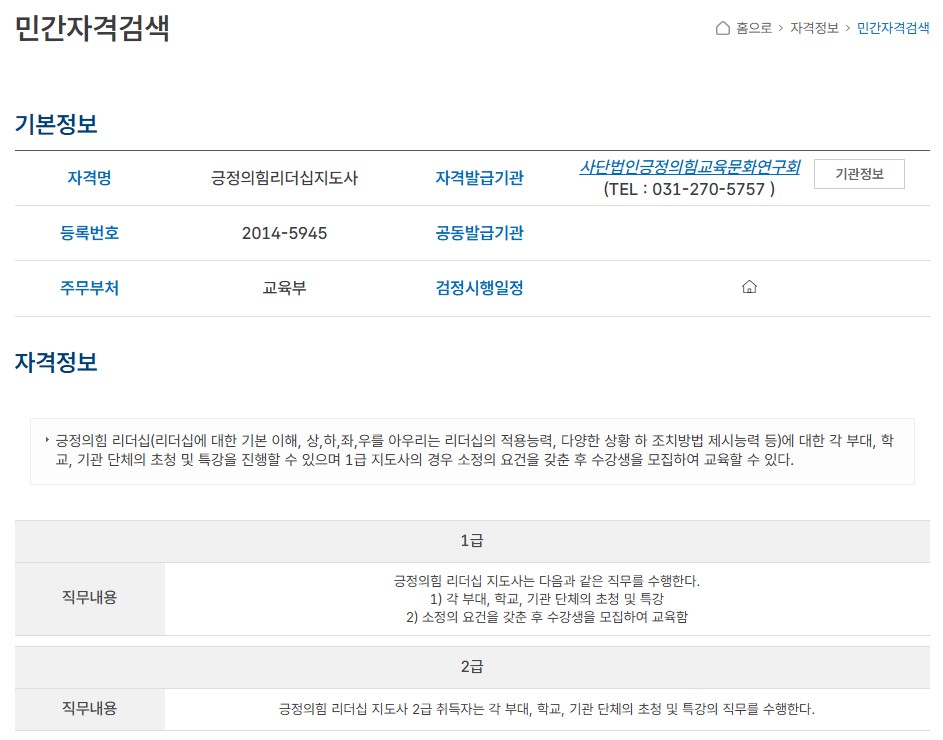The image size is (943, 740).
Task: Click the house icon in 검정시행일정 row
Action: click(x=749, y=288)
